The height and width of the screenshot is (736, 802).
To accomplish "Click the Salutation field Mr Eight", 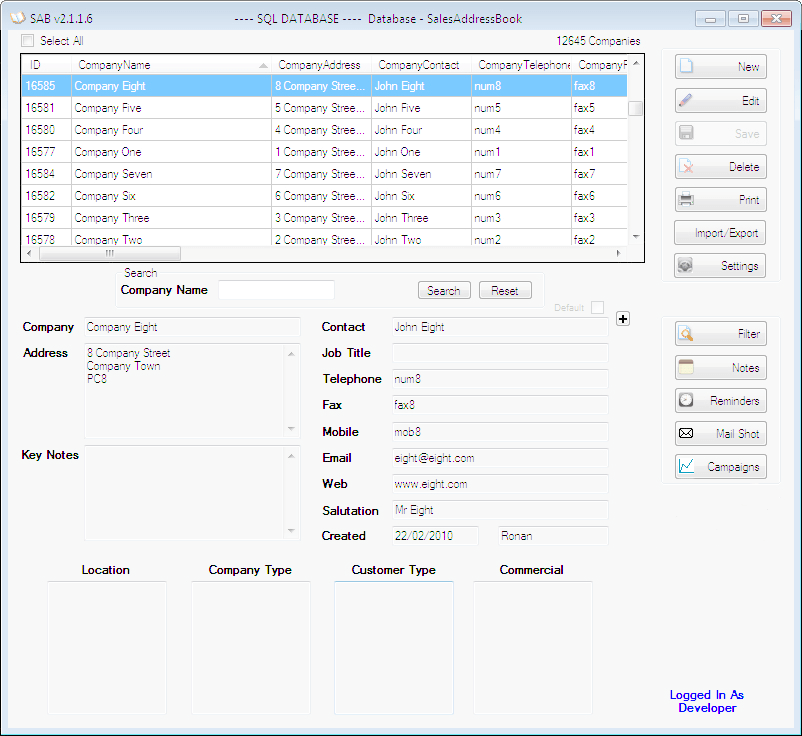I will [500, 510].
